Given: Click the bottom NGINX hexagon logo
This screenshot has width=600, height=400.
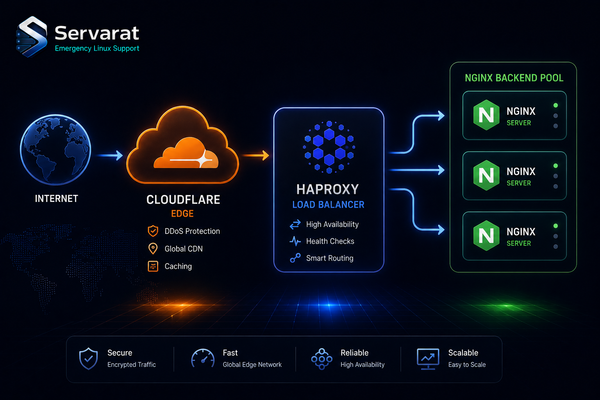Looking at the screenshot, I should coord(486,235).
